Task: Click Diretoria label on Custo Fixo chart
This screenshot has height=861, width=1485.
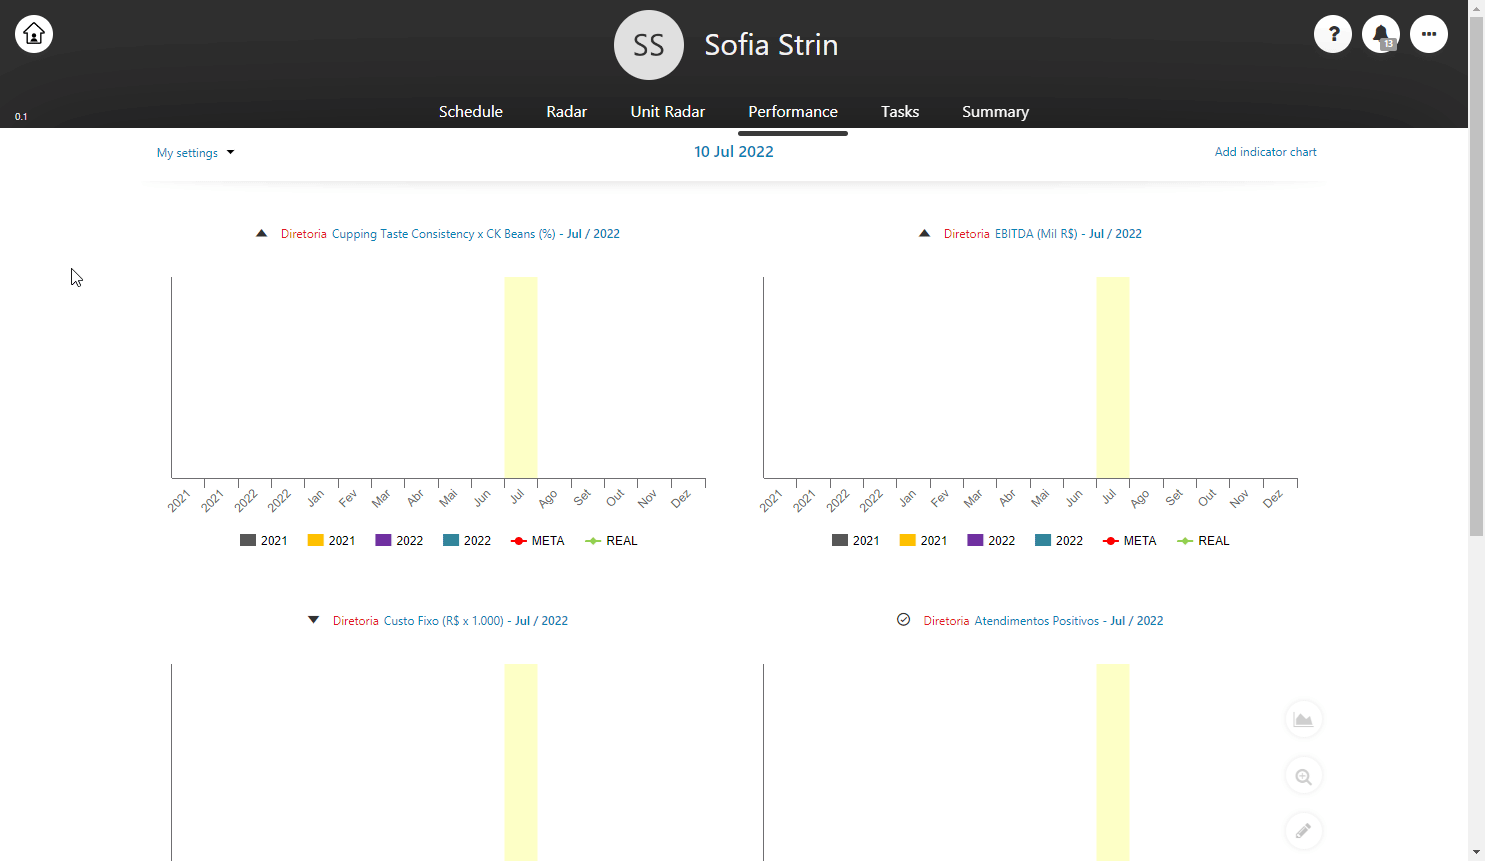Action: (356, 621)
